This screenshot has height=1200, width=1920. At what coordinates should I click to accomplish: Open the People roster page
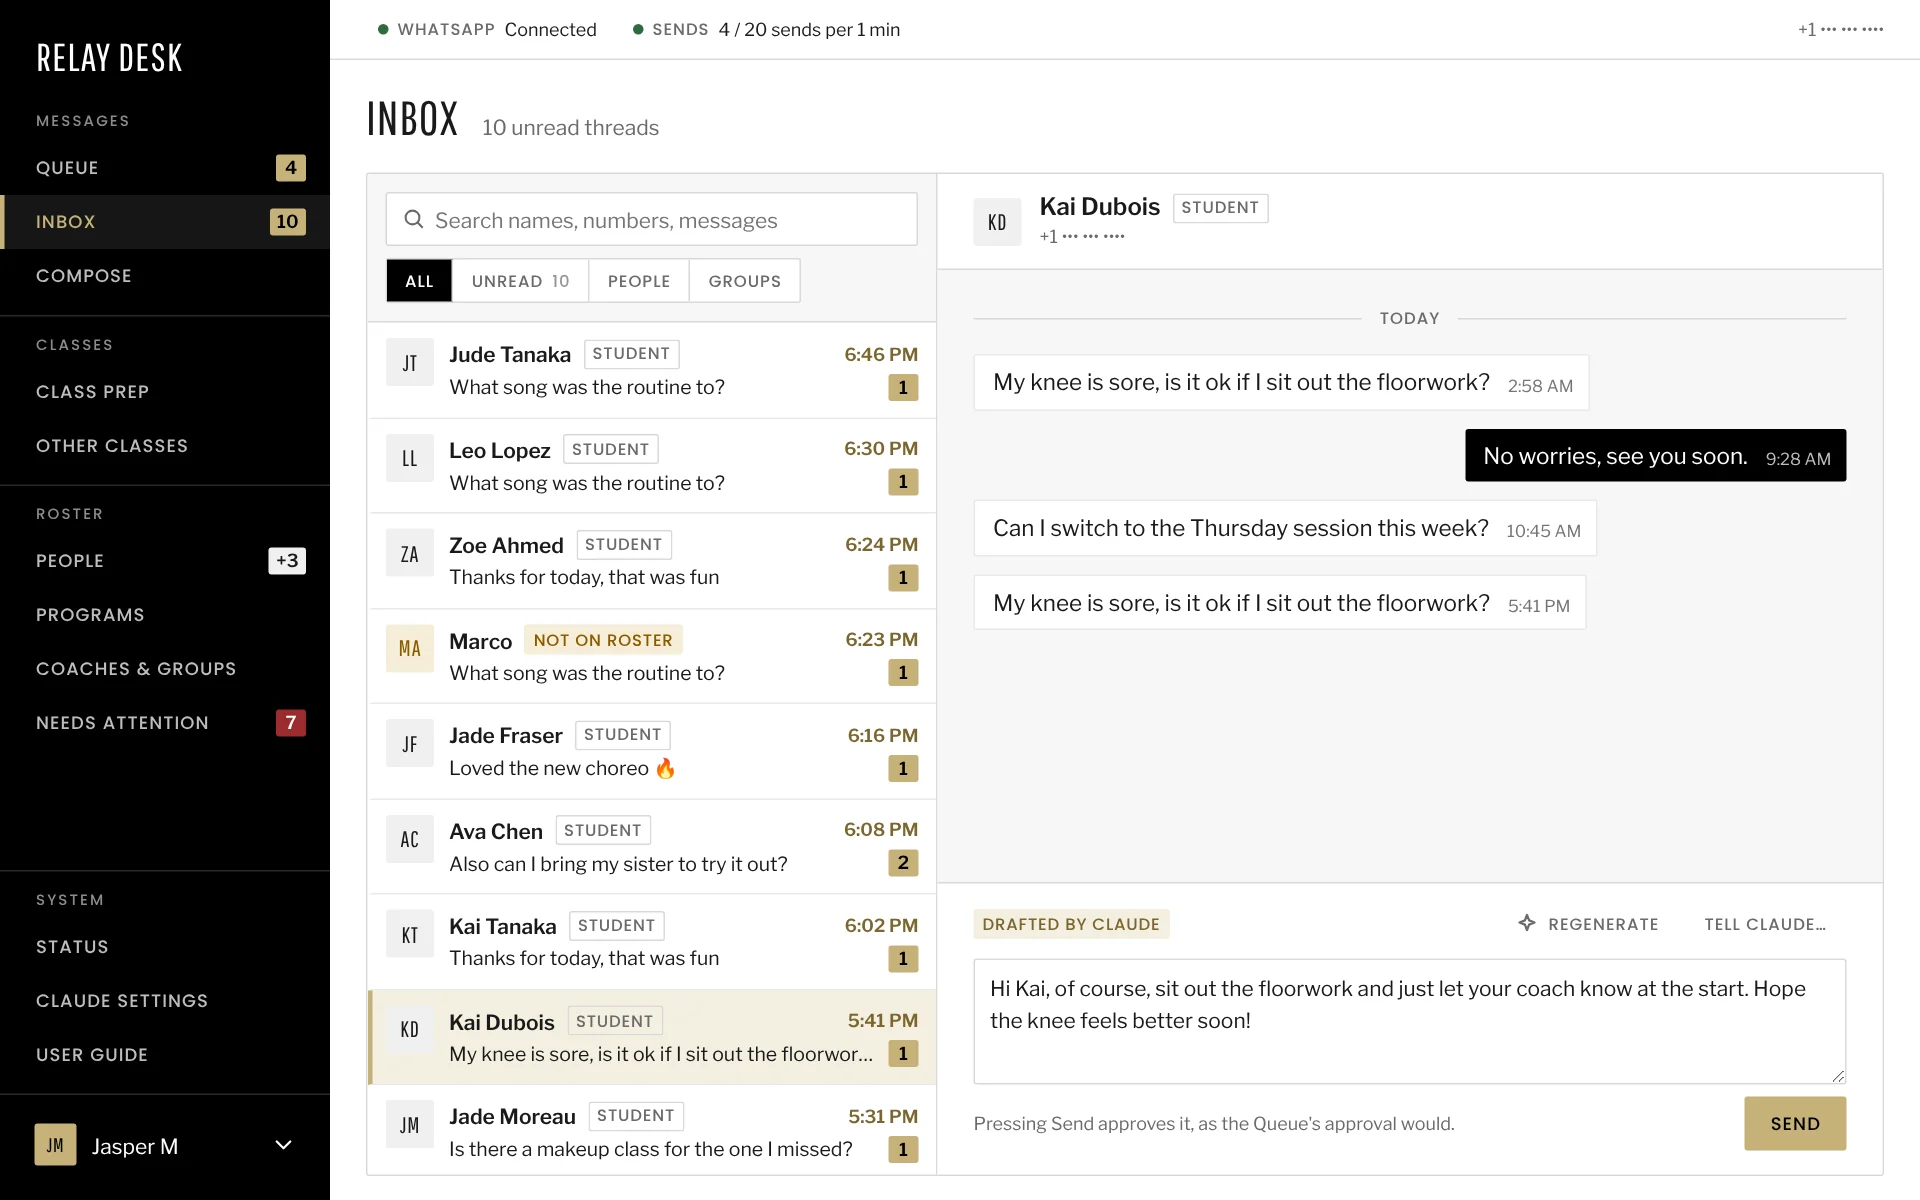(165, 561)
